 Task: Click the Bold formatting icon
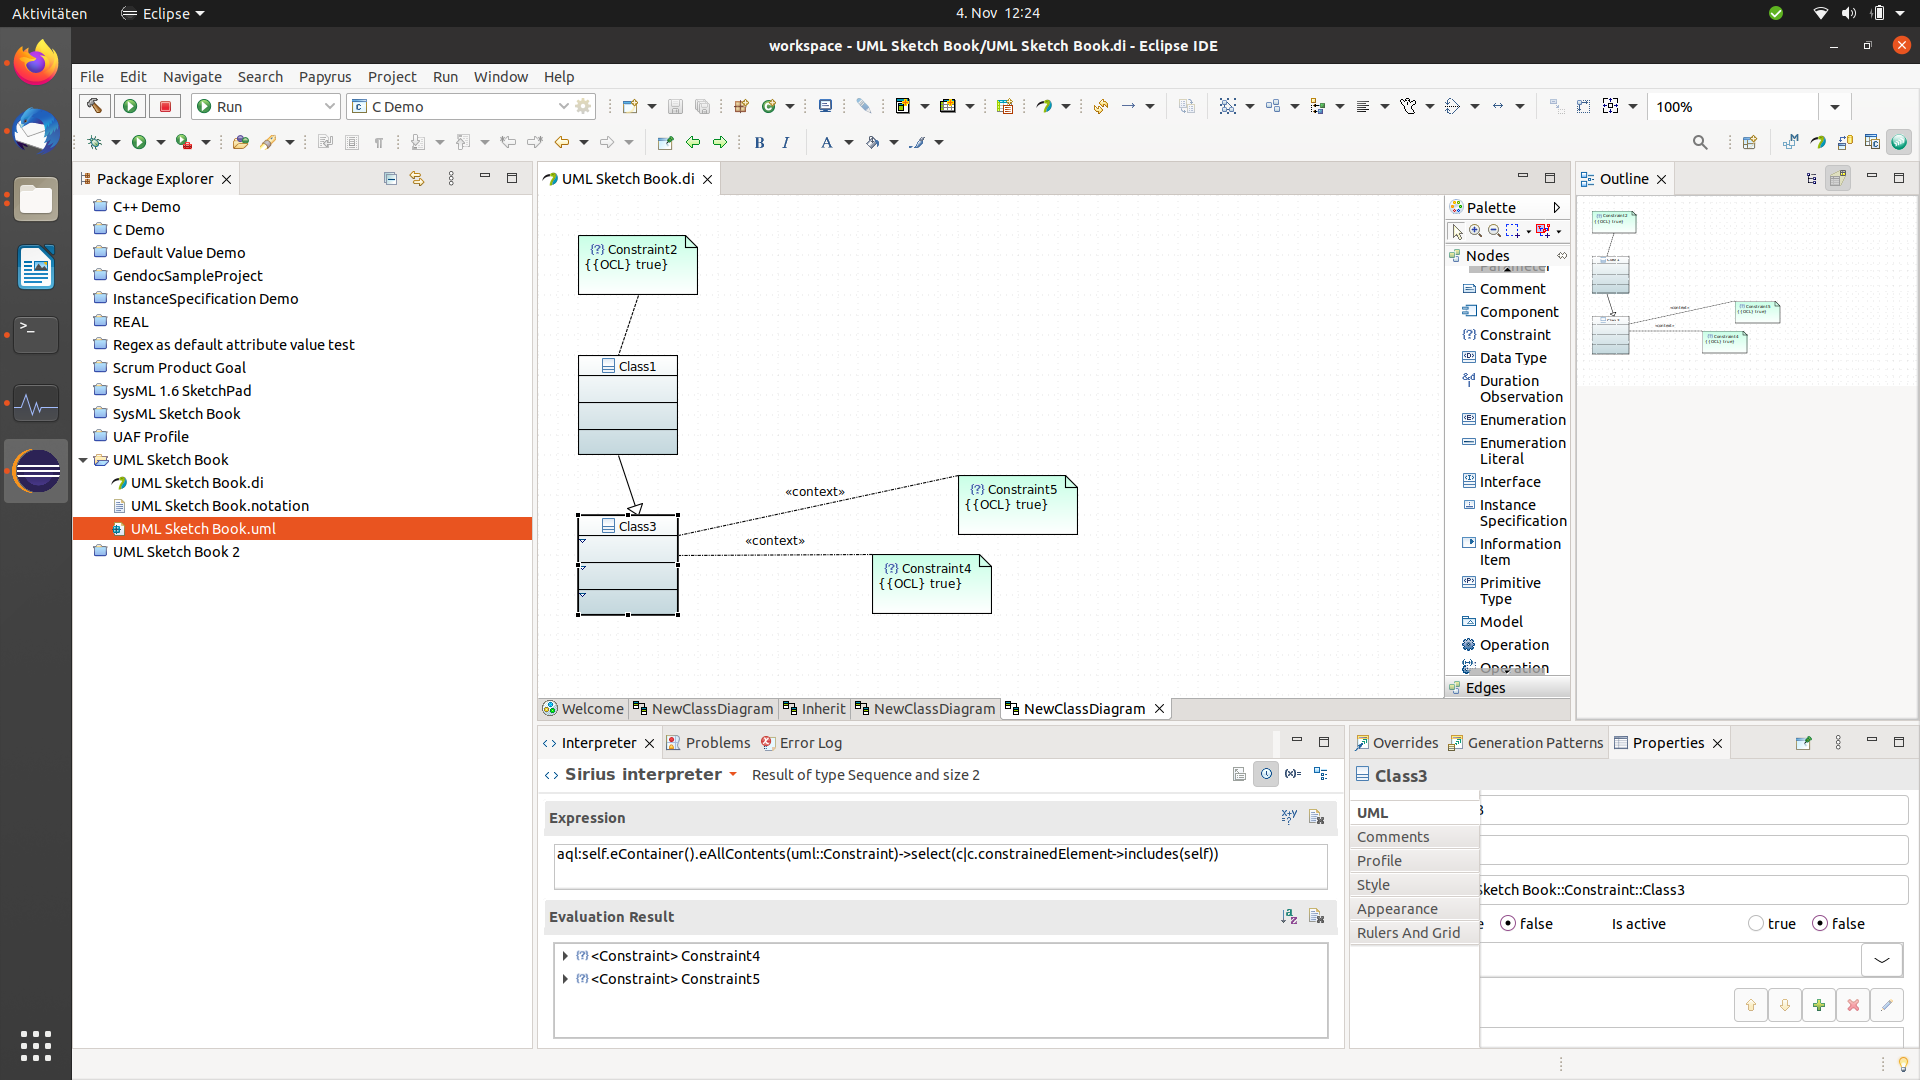(x=760, y=142)
